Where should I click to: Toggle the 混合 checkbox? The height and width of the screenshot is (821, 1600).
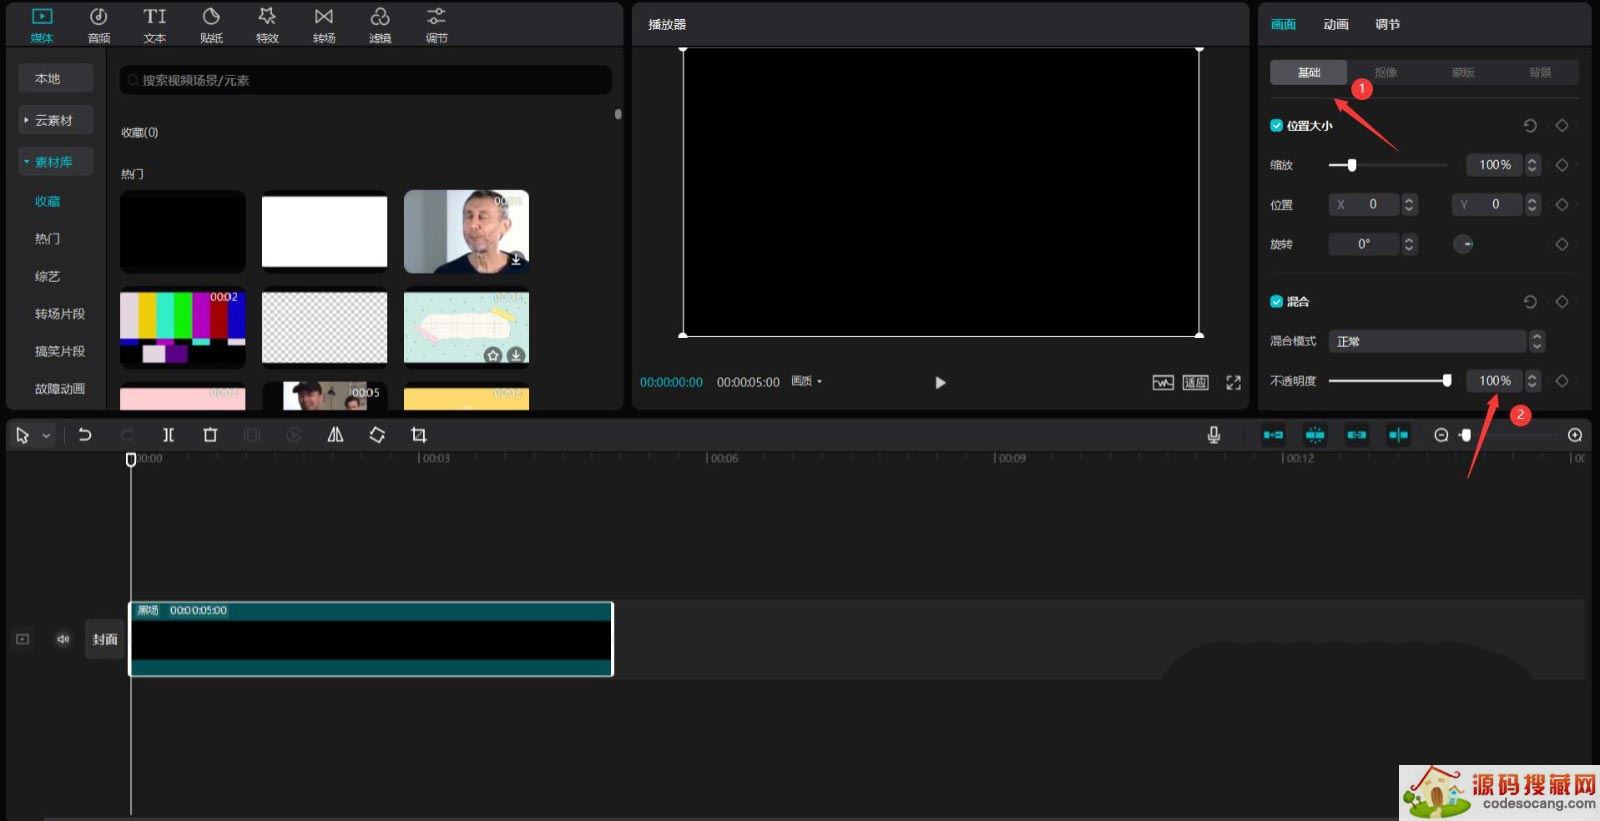click(x=1276, y=302)
